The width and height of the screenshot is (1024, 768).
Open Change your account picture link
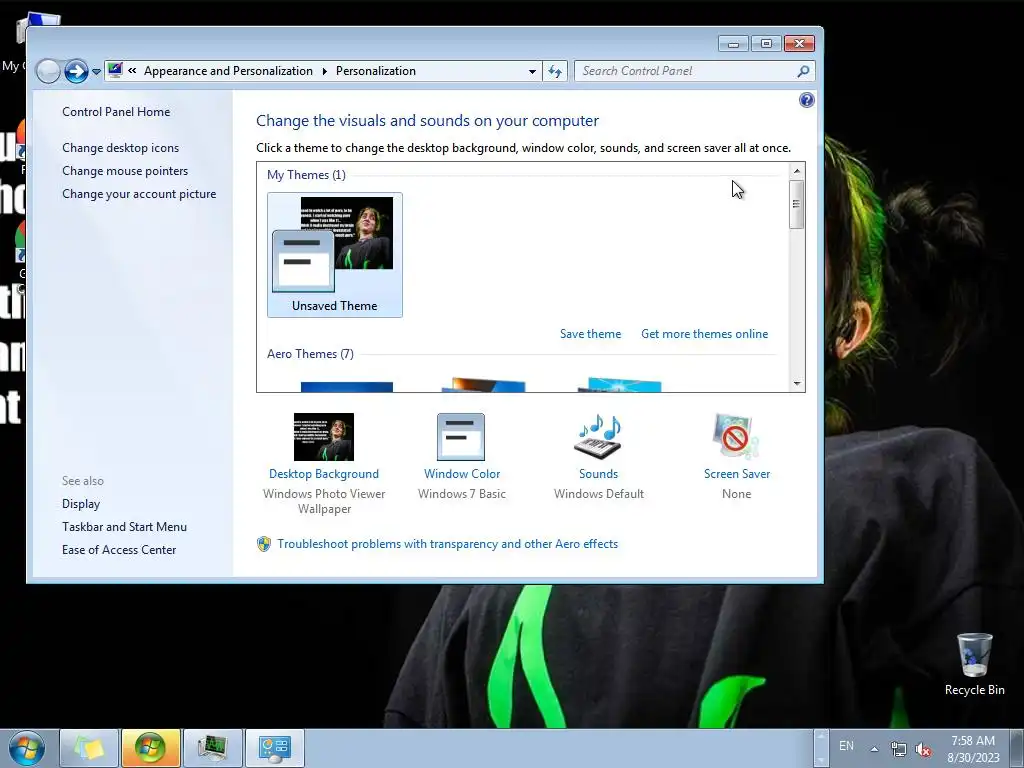point(139,193)
